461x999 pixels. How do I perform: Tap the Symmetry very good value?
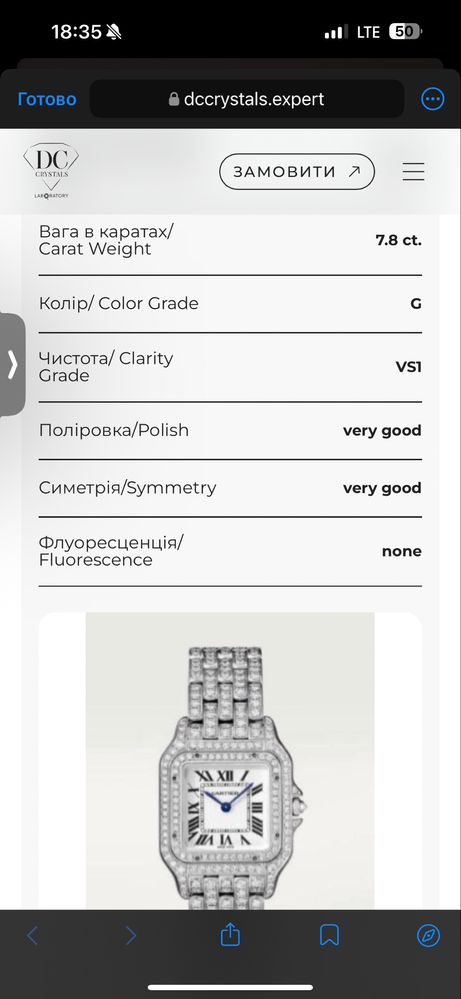382,488
